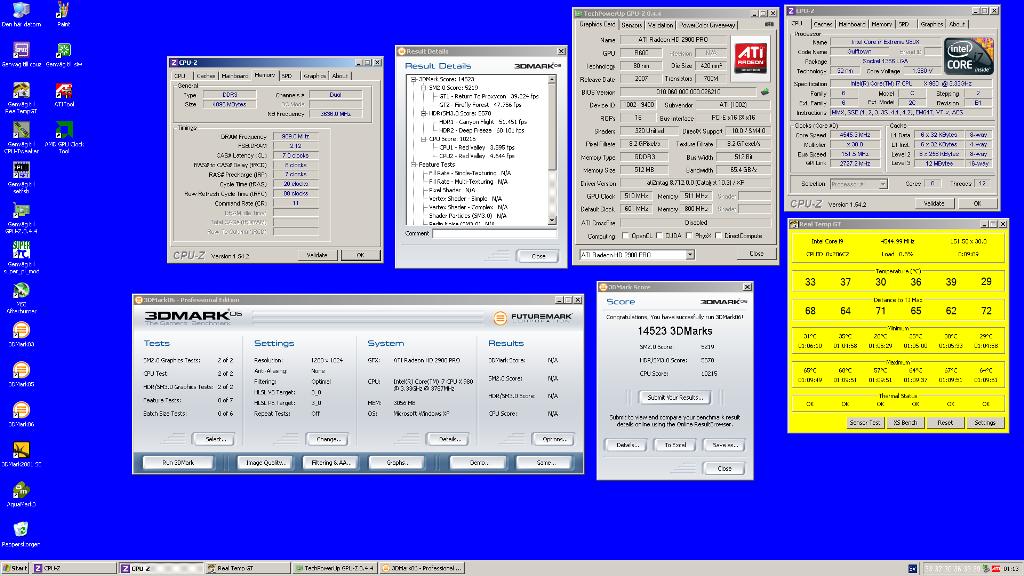Open the GPU-Z desktop shortcut
This screenshot has height=576, width=1024.
click(21, 215)
